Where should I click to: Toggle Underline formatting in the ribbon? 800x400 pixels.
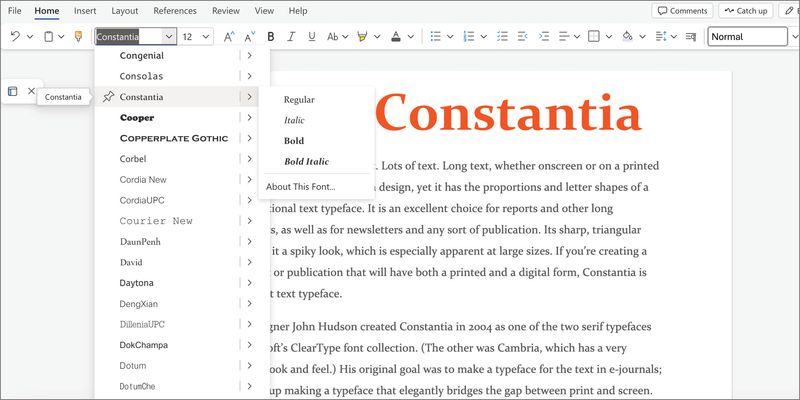[312, 37]
